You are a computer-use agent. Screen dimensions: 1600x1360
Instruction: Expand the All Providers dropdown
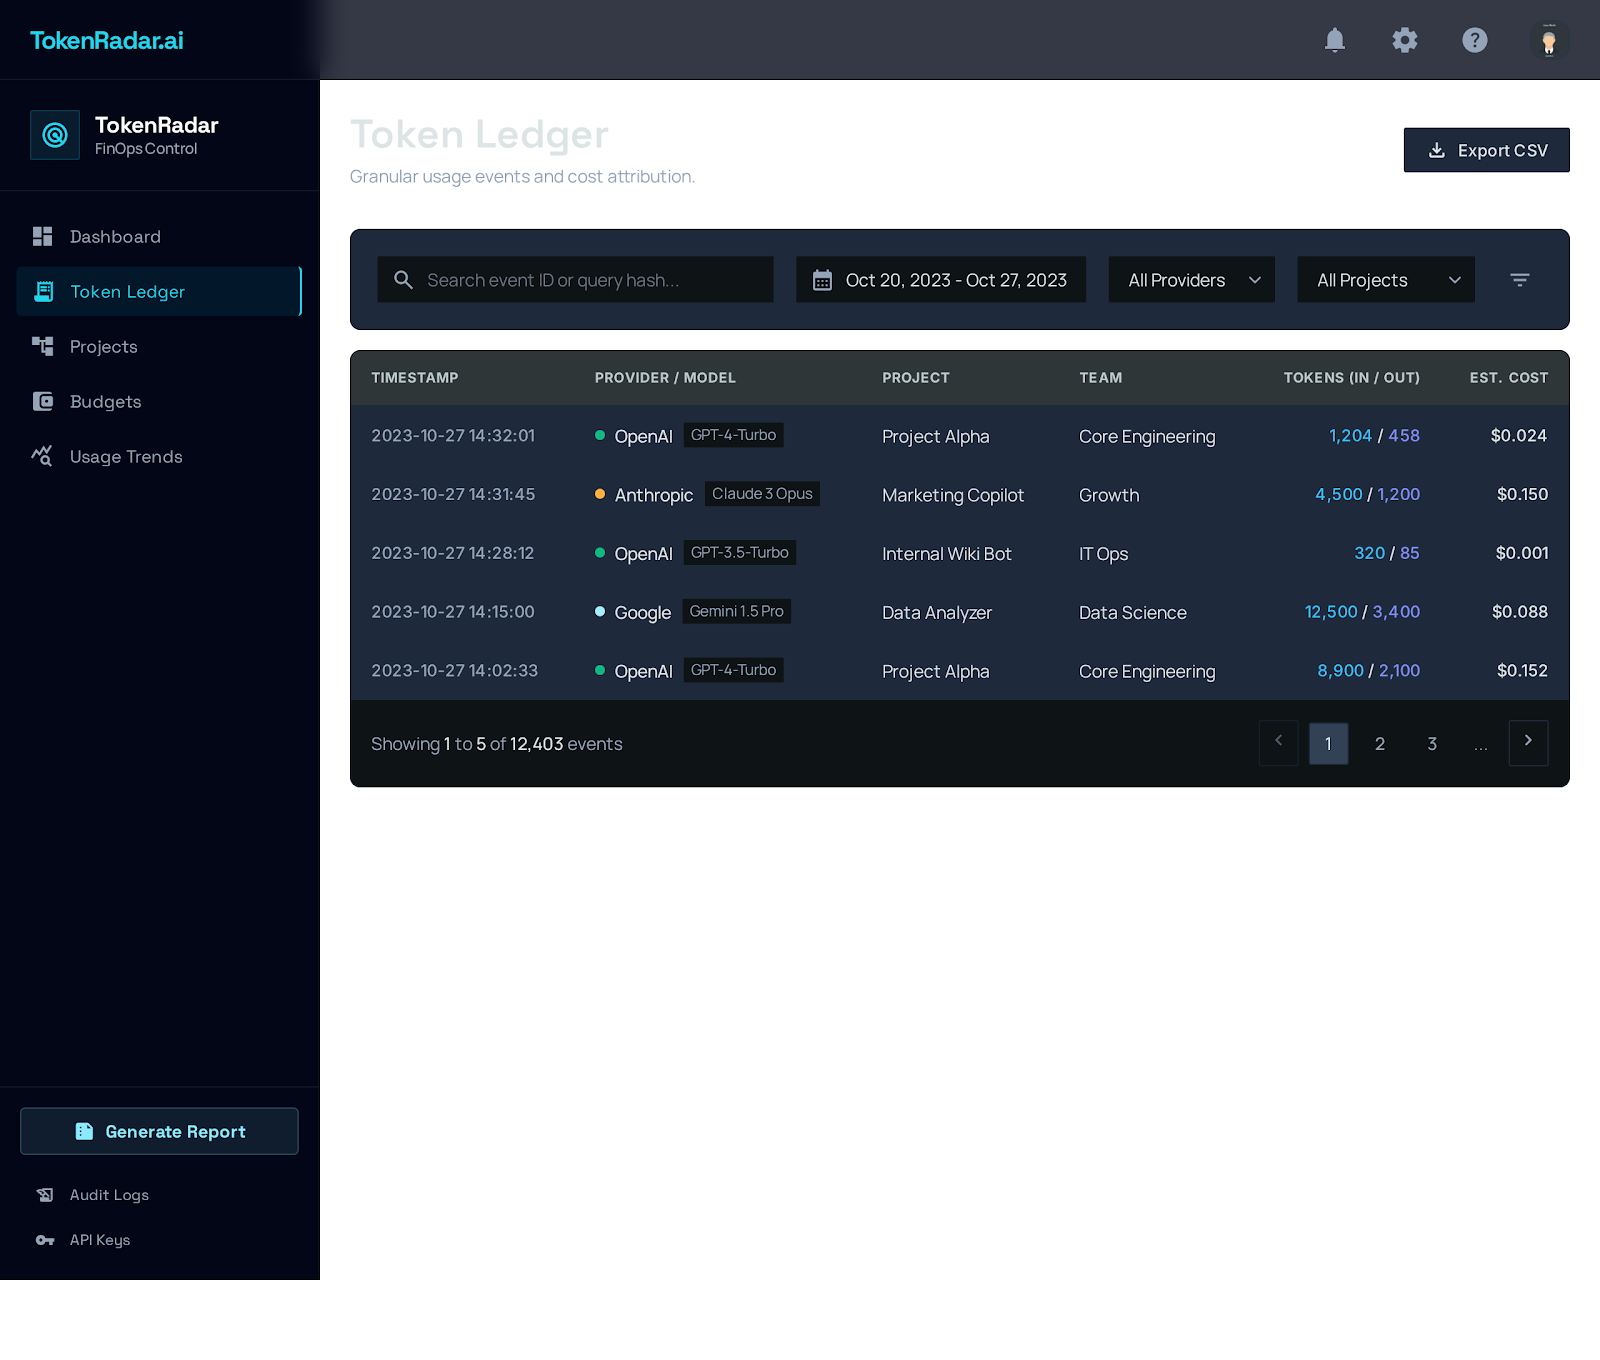[1192, 280]
